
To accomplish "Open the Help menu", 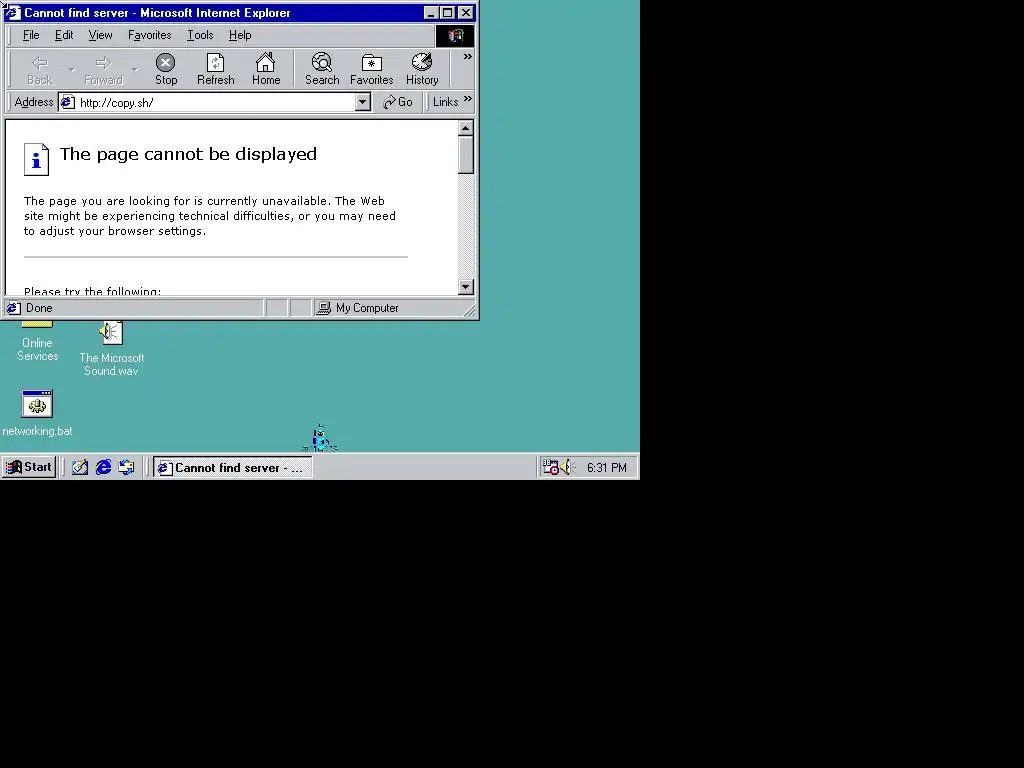I will pos(240,35).
